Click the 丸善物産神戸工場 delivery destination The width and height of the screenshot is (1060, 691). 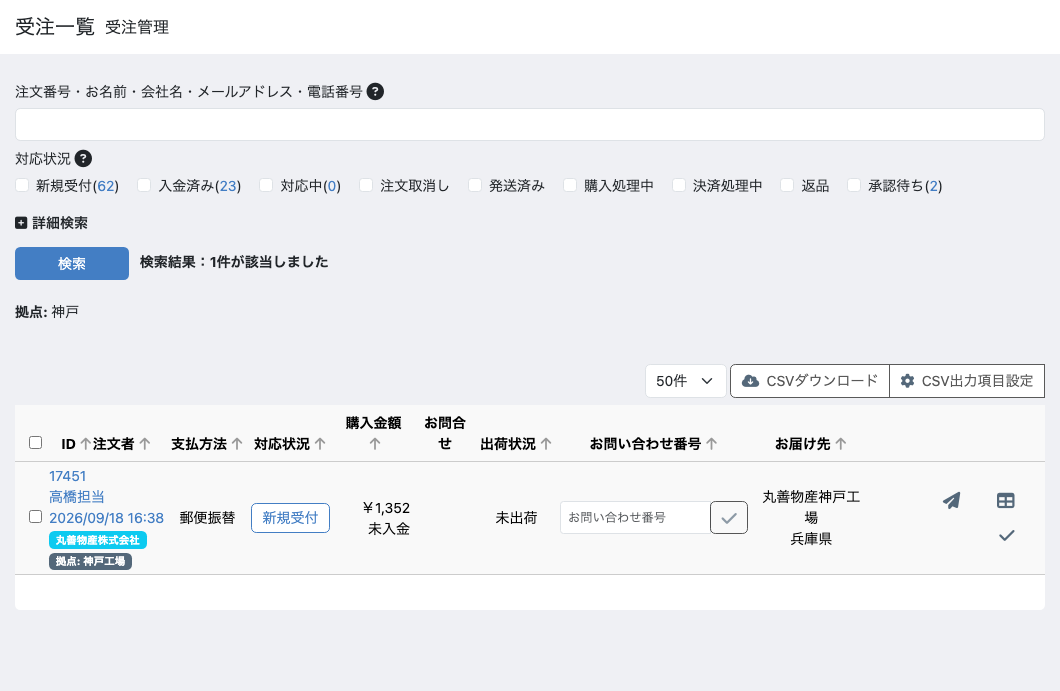tap(811, 507)
